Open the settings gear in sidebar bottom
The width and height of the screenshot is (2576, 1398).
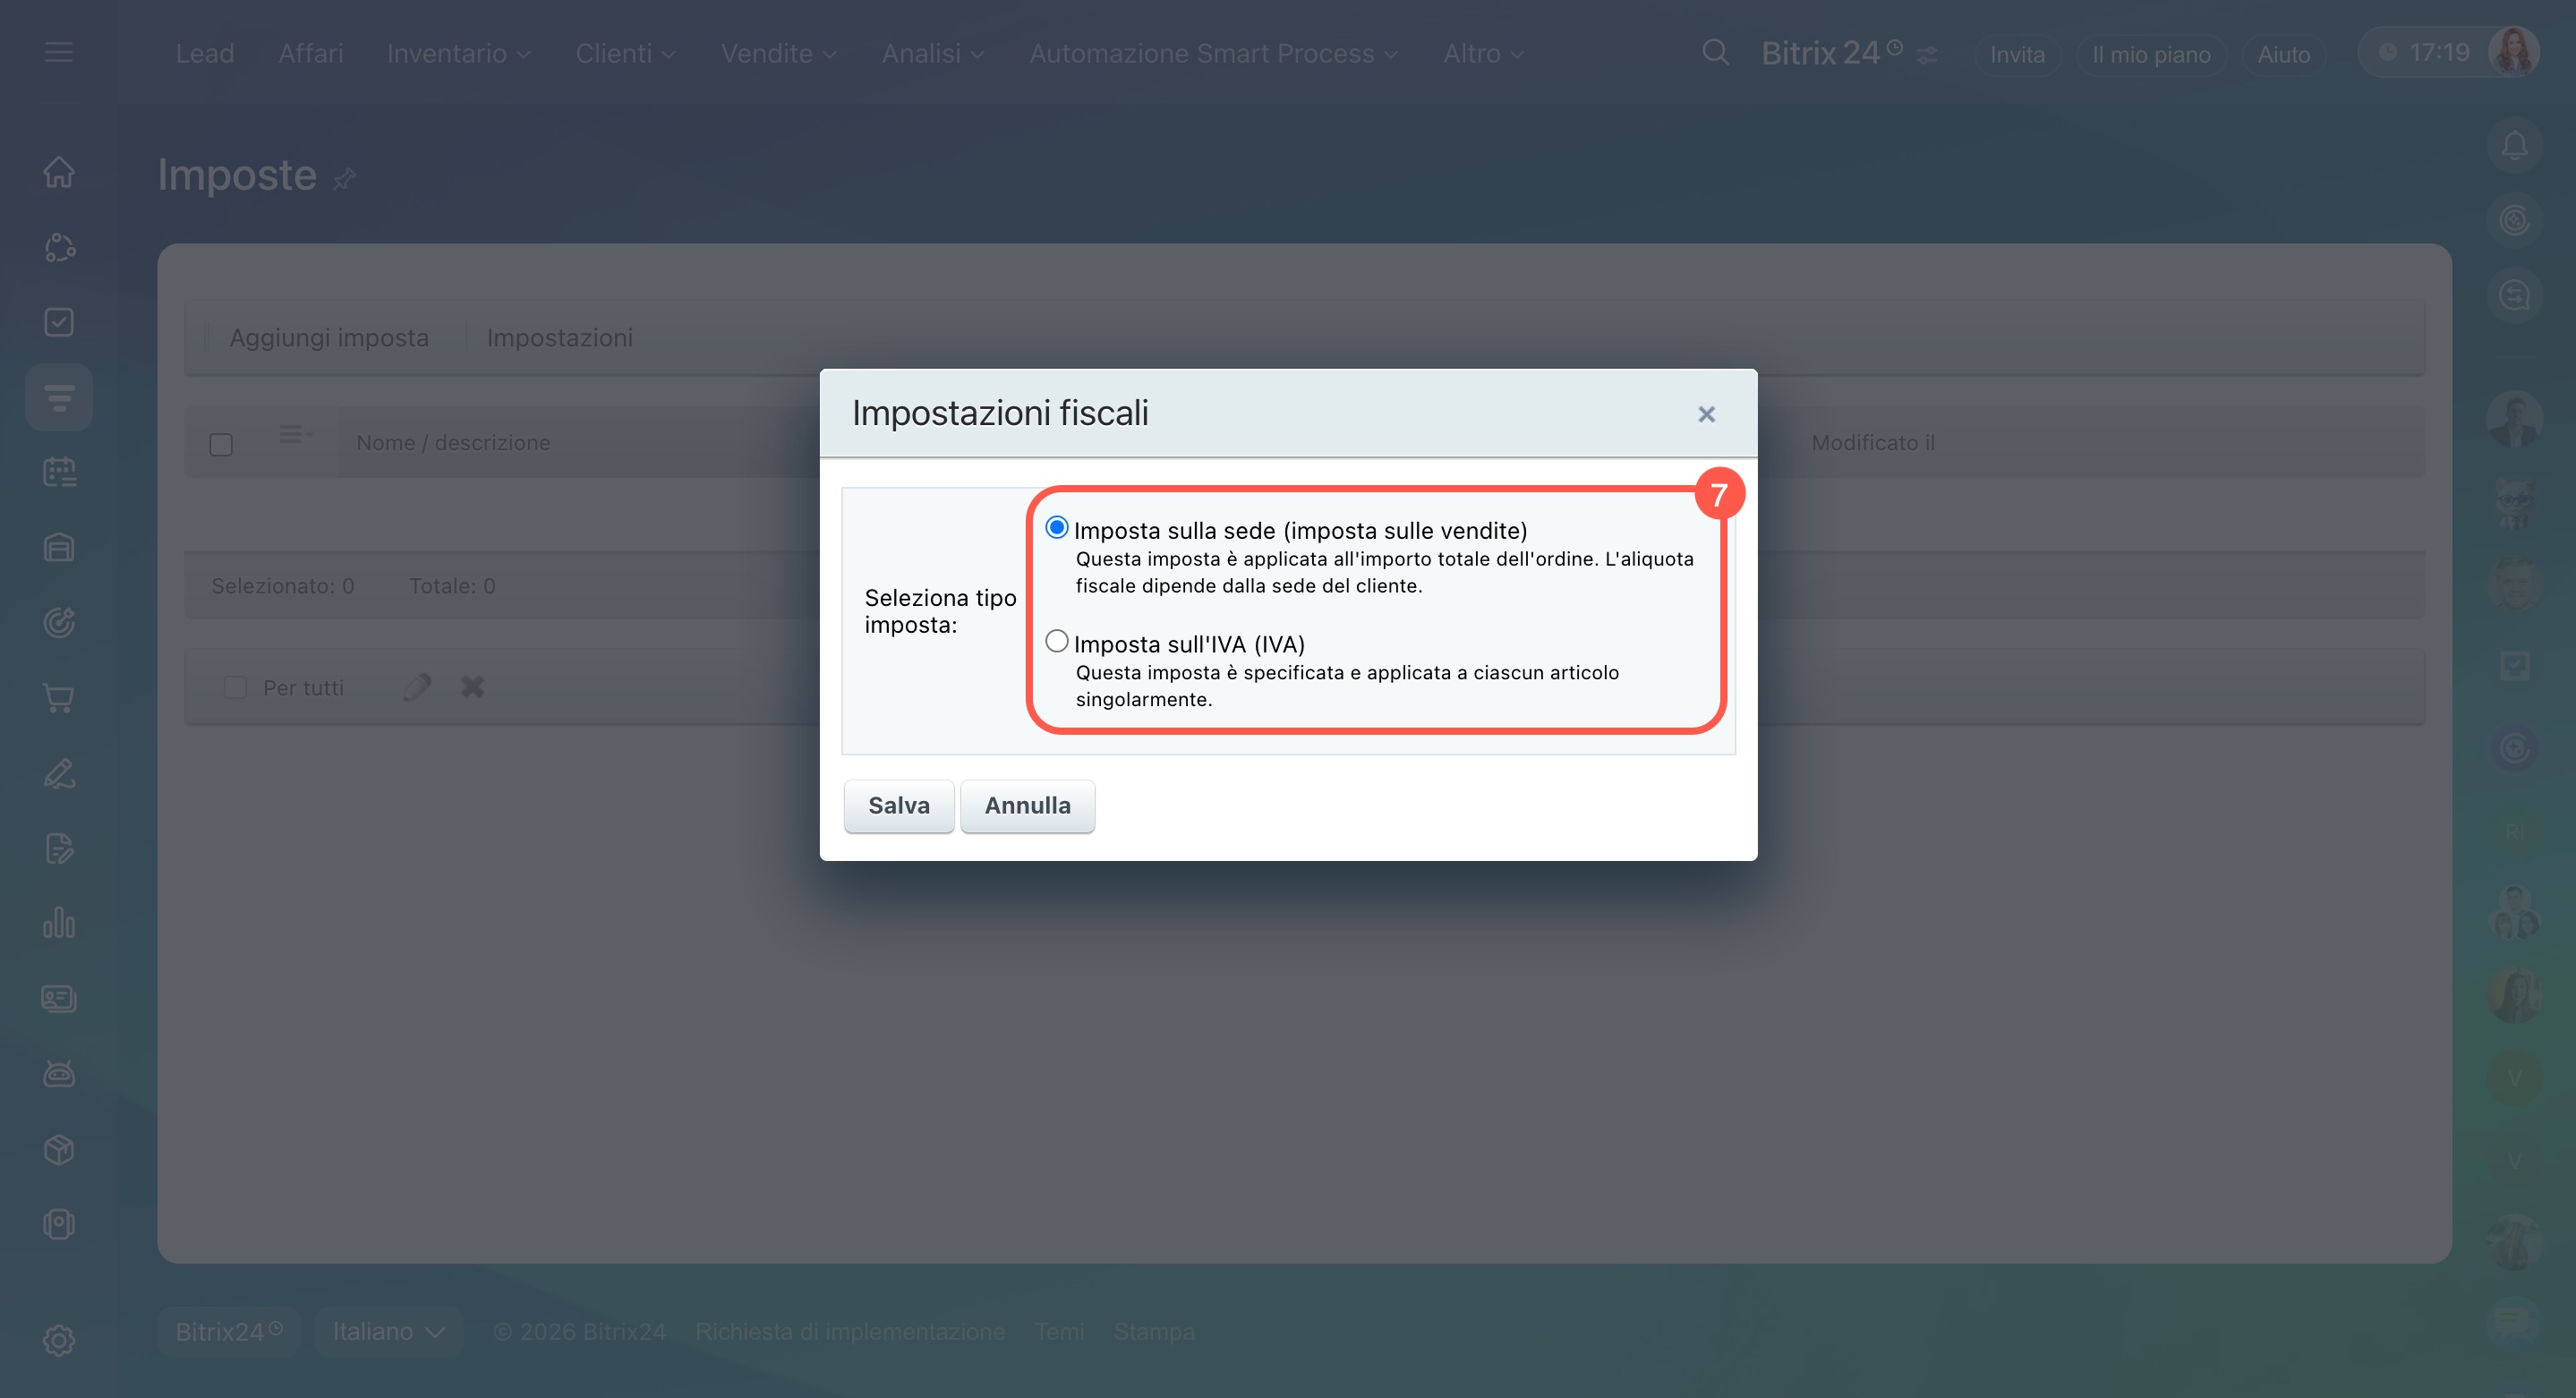pyautogui.click(x=59, y=1340)
